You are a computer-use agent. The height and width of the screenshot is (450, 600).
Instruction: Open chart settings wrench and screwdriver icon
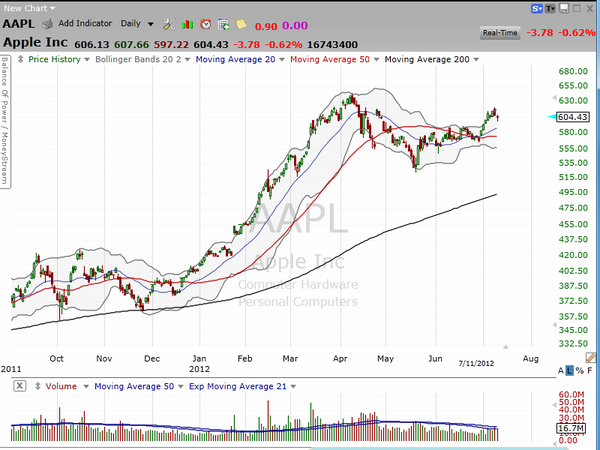169,24
